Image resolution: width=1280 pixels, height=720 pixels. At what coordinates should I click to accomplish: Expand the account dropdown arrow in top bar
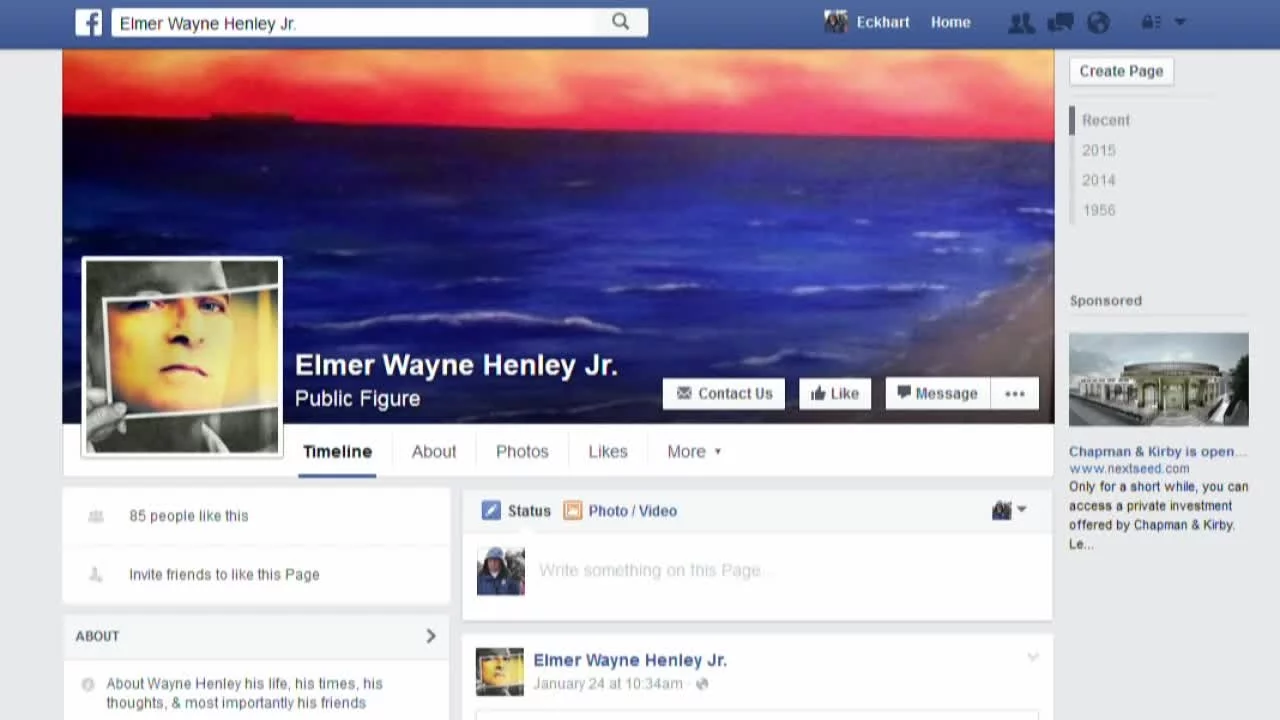pos(1180,22)
